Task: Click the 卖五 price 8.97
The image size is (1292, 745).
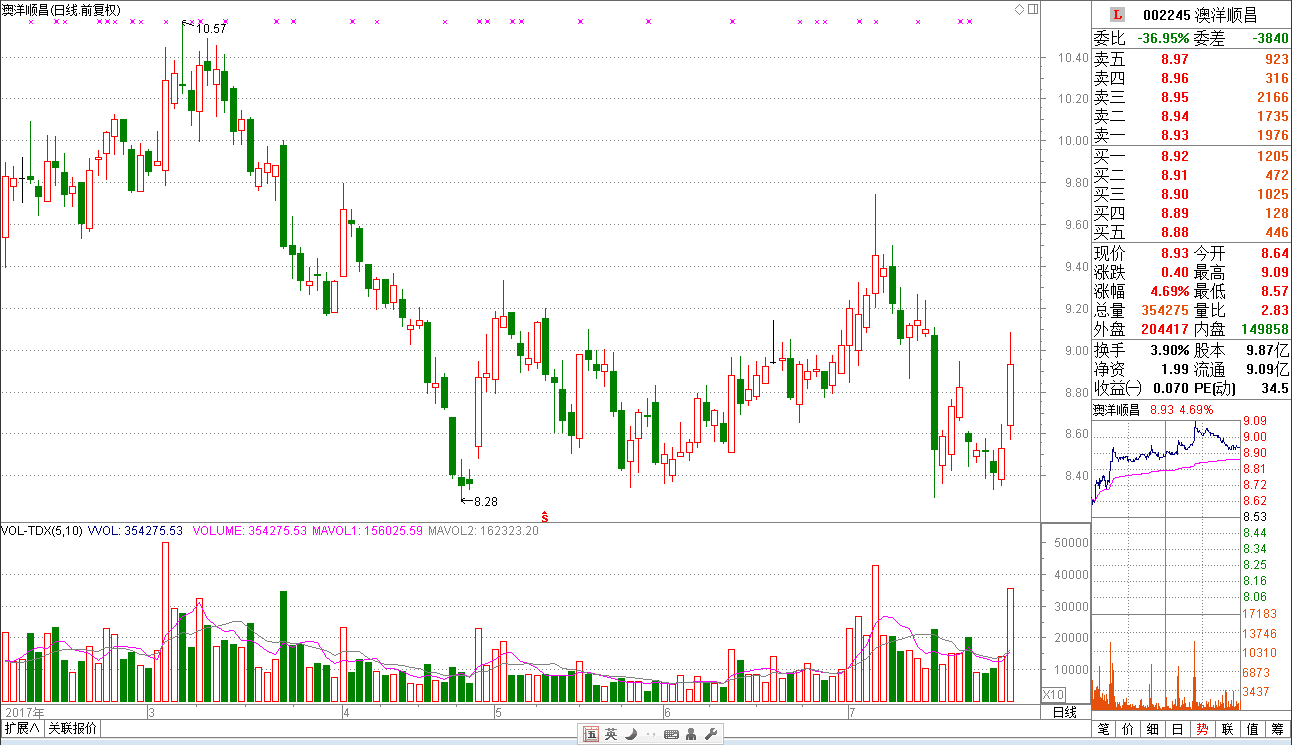Action: pos(1175,60)
